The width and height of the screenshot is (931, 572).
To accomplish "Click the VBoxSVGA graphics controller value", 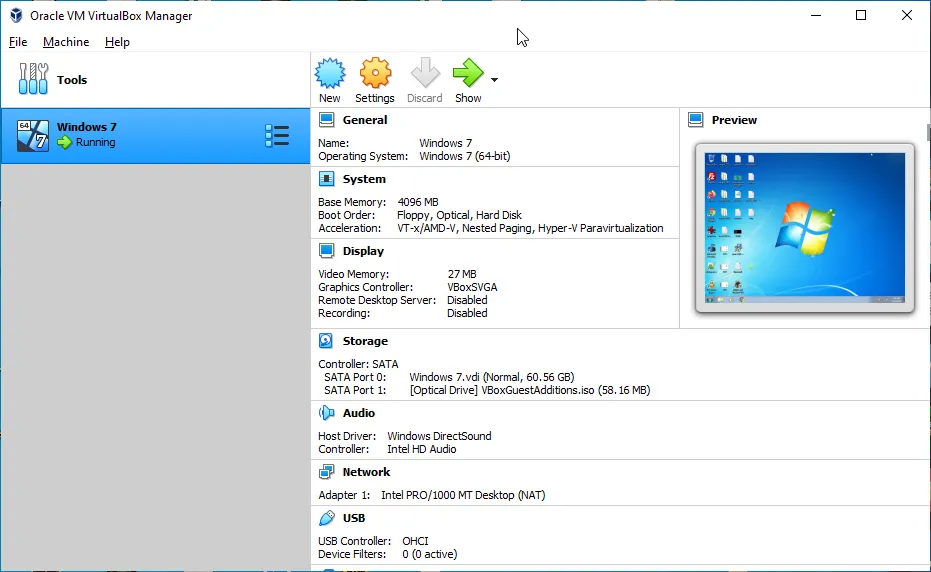I will [472, 287].
